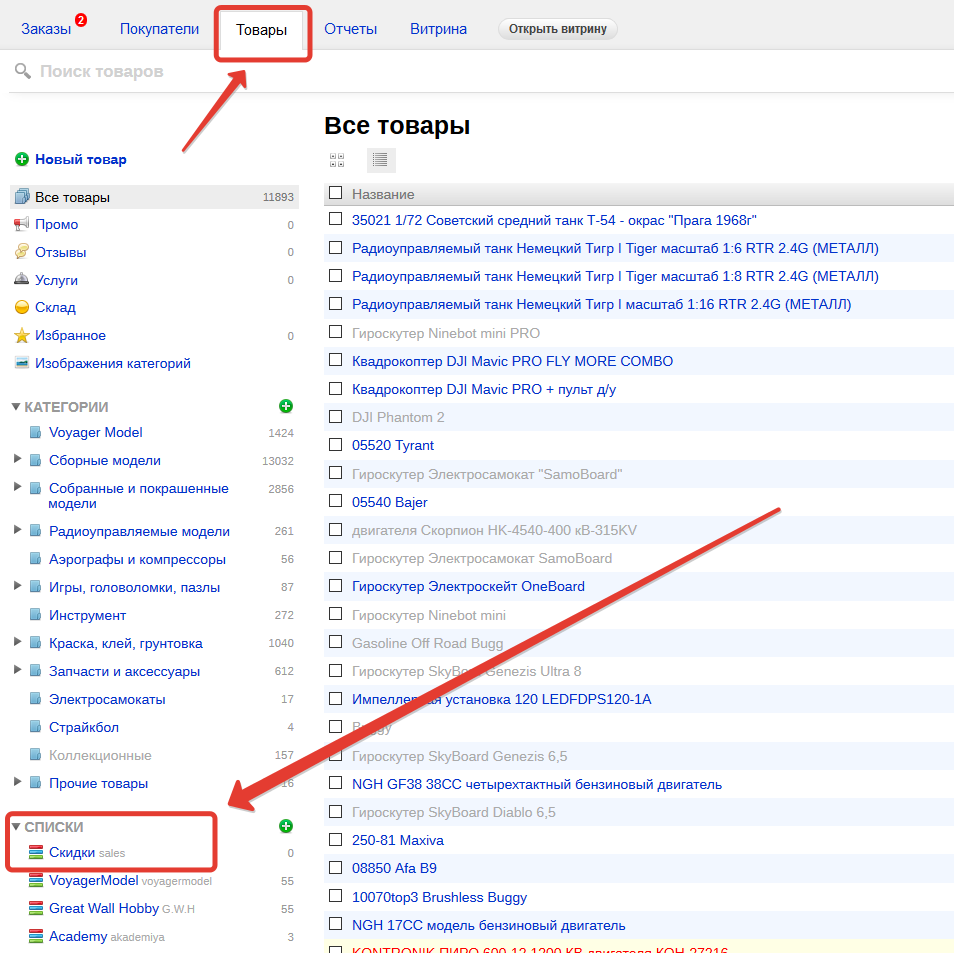
Task: Click the green plus icon beside Новый товар
Action: (22, 159)
